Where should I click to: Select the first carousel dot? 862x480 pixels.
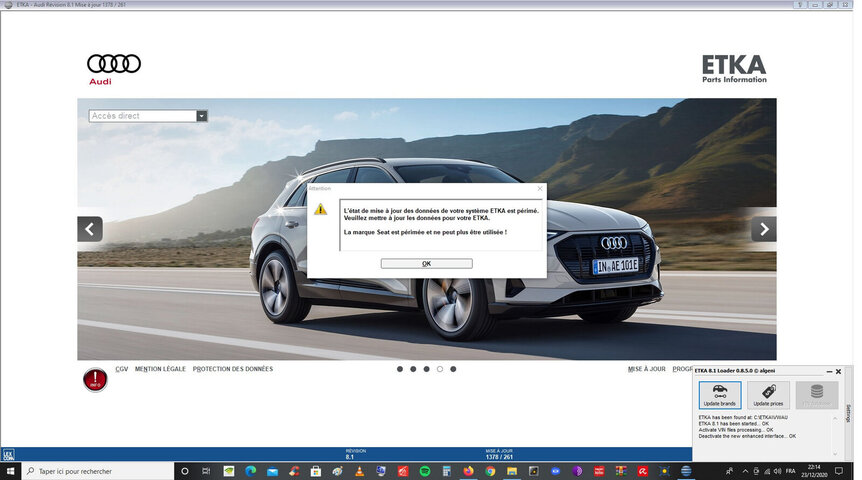point(400,369)
